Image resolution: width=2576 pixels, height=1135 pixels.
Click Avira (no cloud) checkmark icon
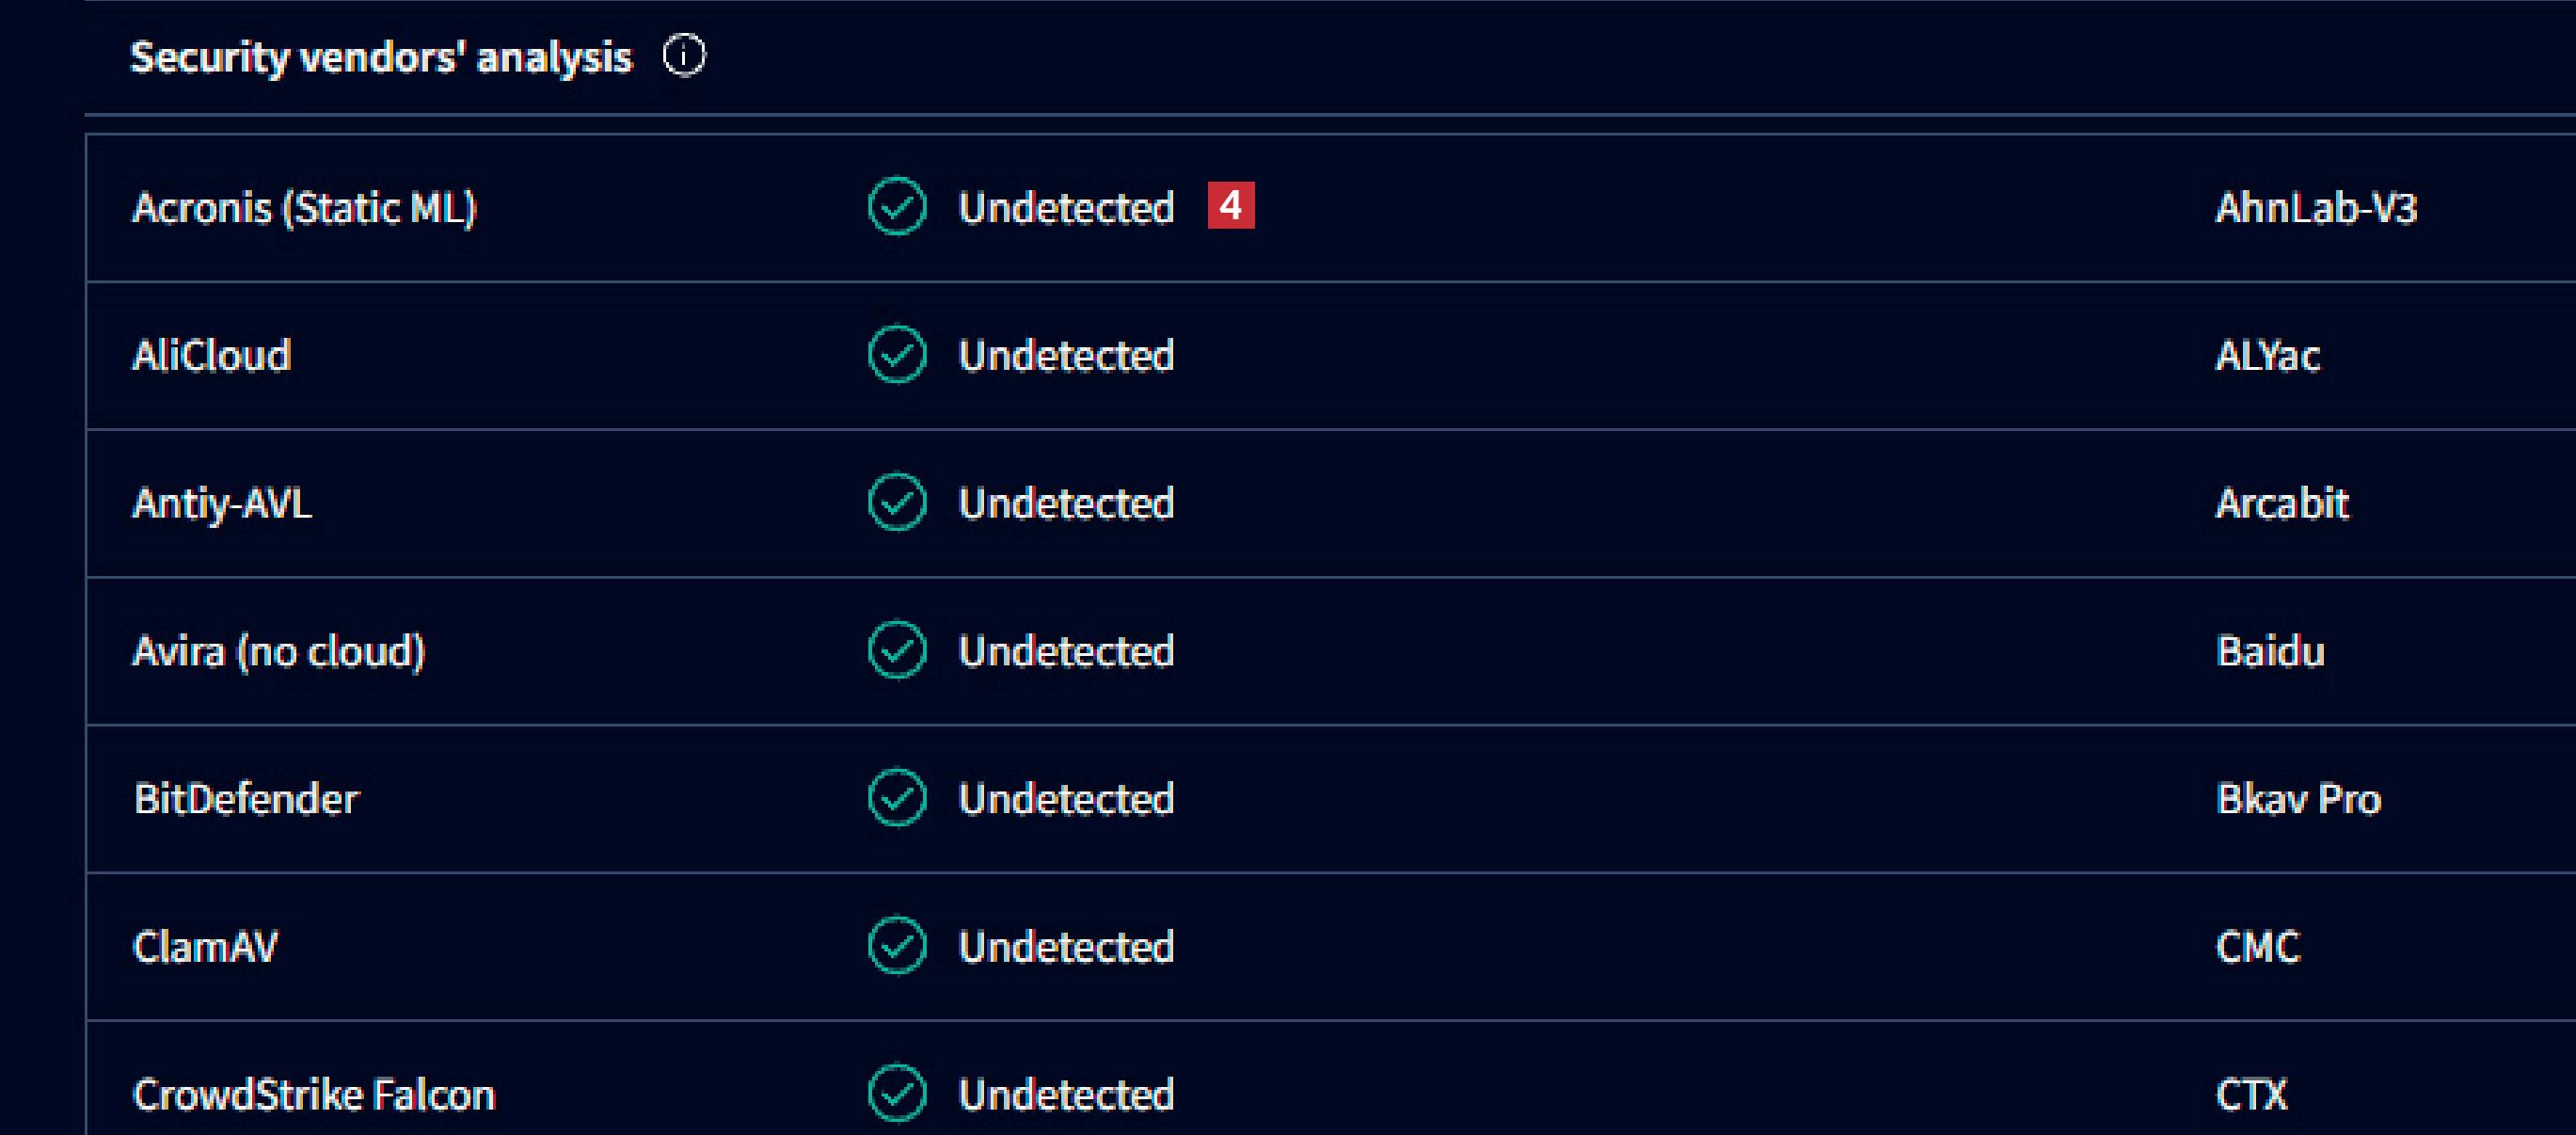click(897, 651)
